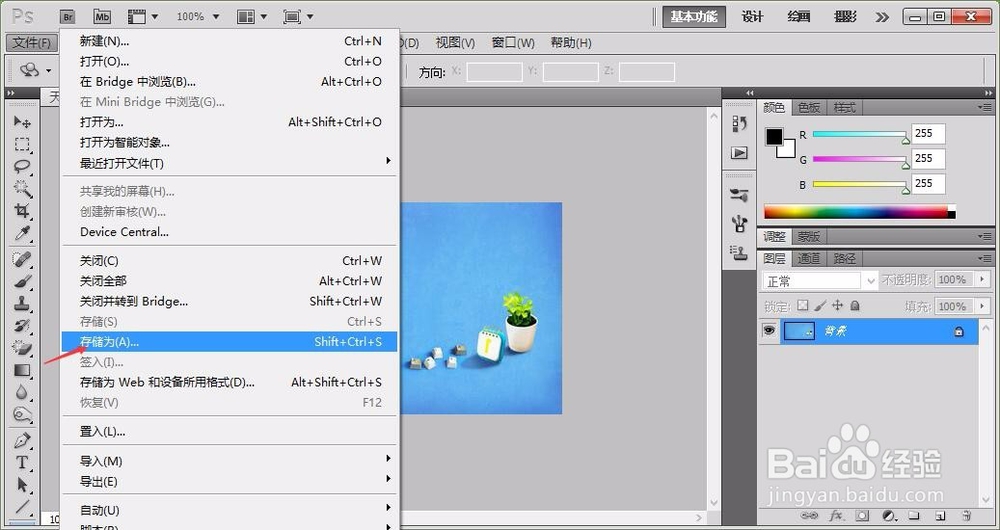Switch to the 色板 tab

pos(809,107)
